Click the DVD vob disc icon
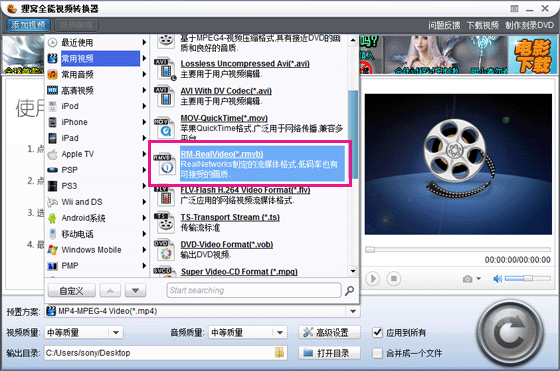The height and width of the screenshot is (371, 560). point(164,250)
